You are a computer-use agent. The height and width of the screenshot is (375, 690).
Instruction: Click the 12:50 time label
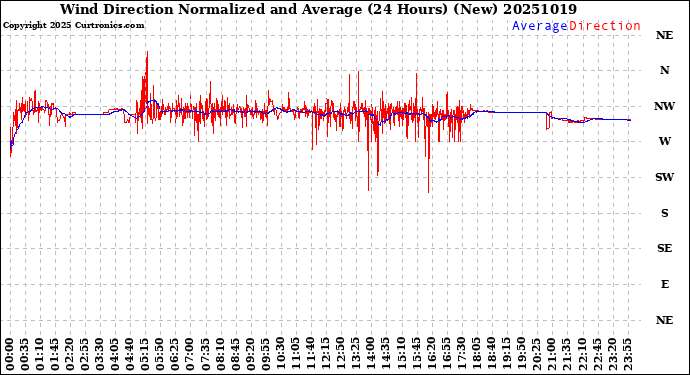pos(341,355)
